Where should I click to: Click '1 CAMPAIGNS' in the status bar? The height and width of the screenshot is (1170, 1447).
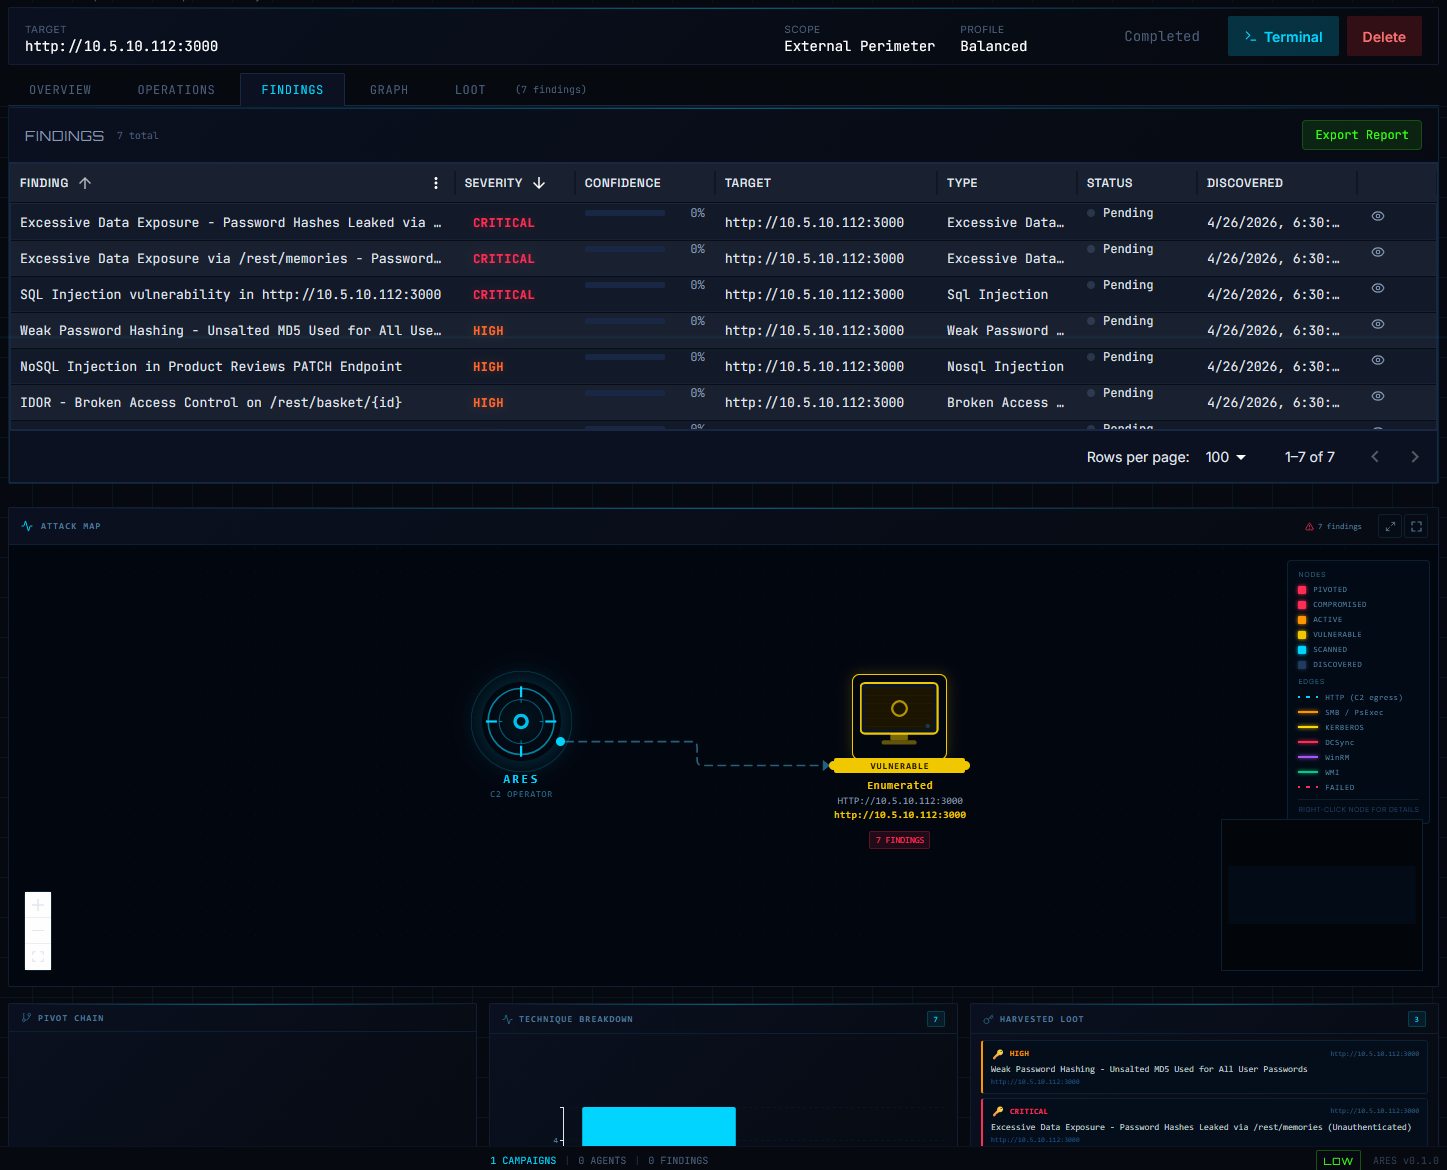tap(523, 1161)
